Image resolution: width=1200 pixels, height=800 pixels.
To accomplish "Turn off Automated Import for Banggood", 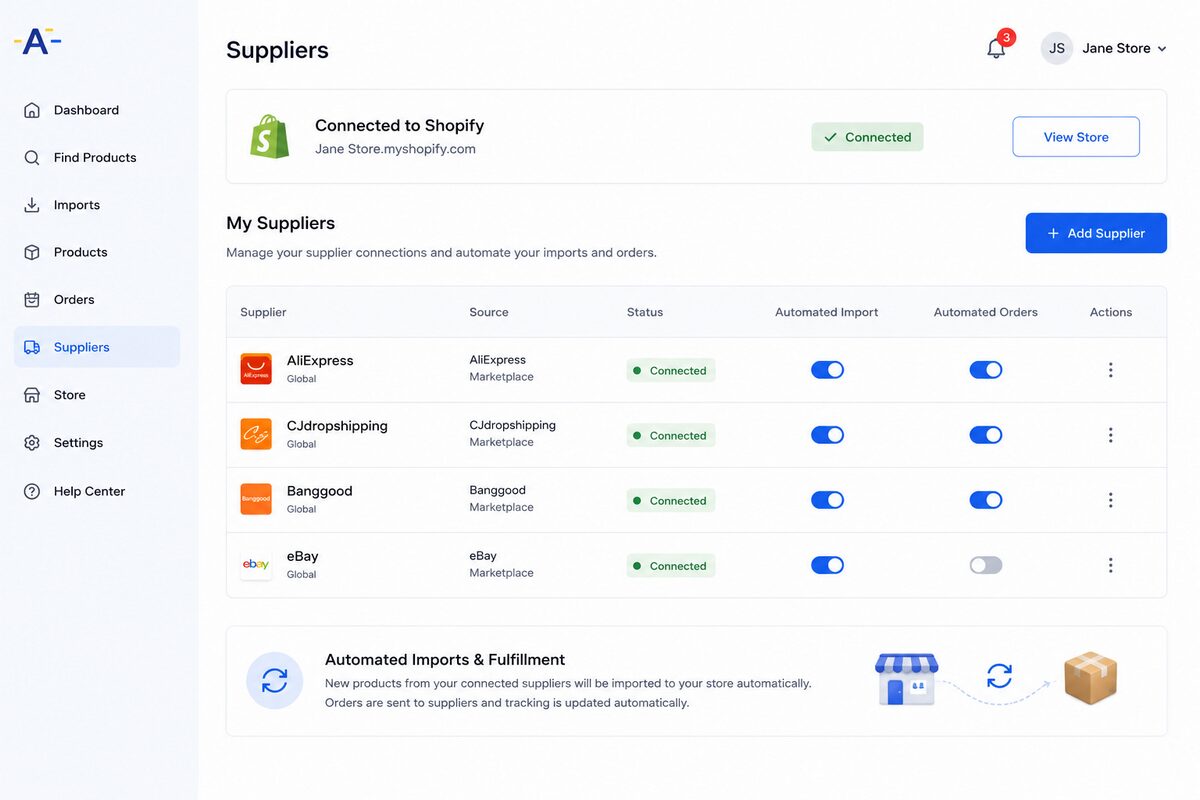I will 827,500.
